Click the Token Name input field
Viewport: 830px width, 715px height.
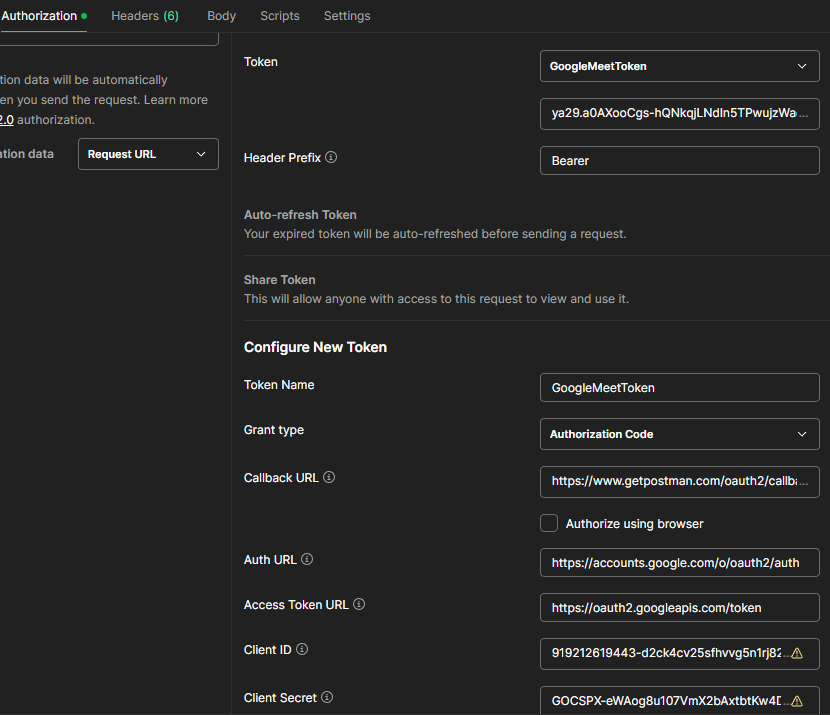coord(679,388)
